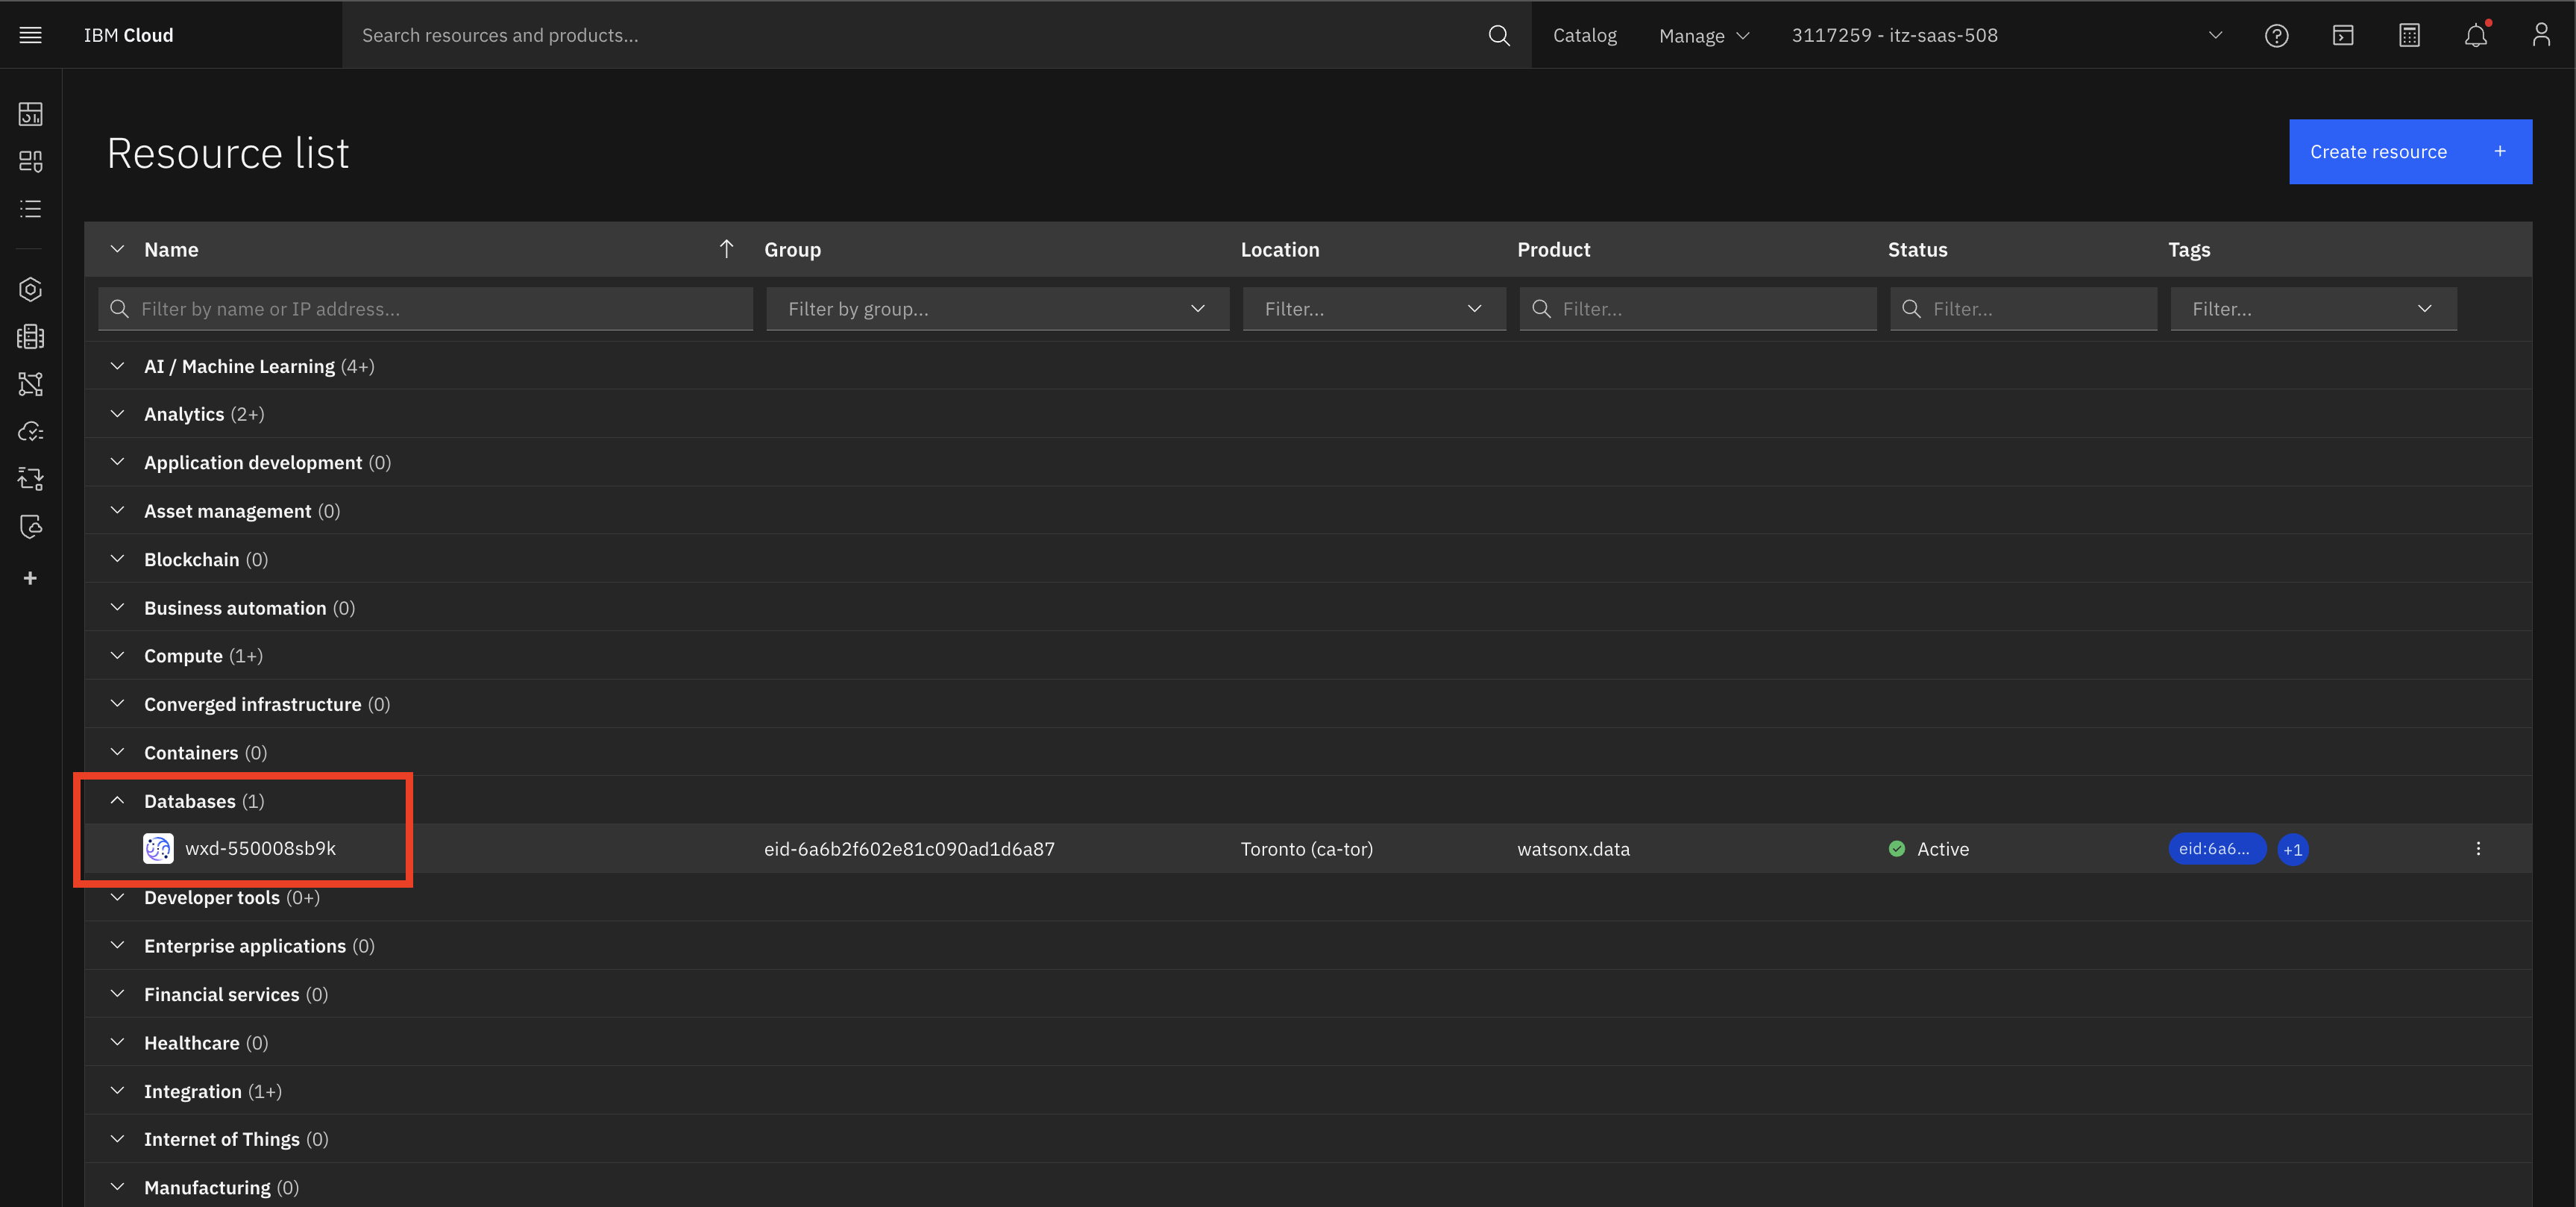Open the cost estimator calculator icon
The image size is (2576, 1207).
click(2409, 35)
